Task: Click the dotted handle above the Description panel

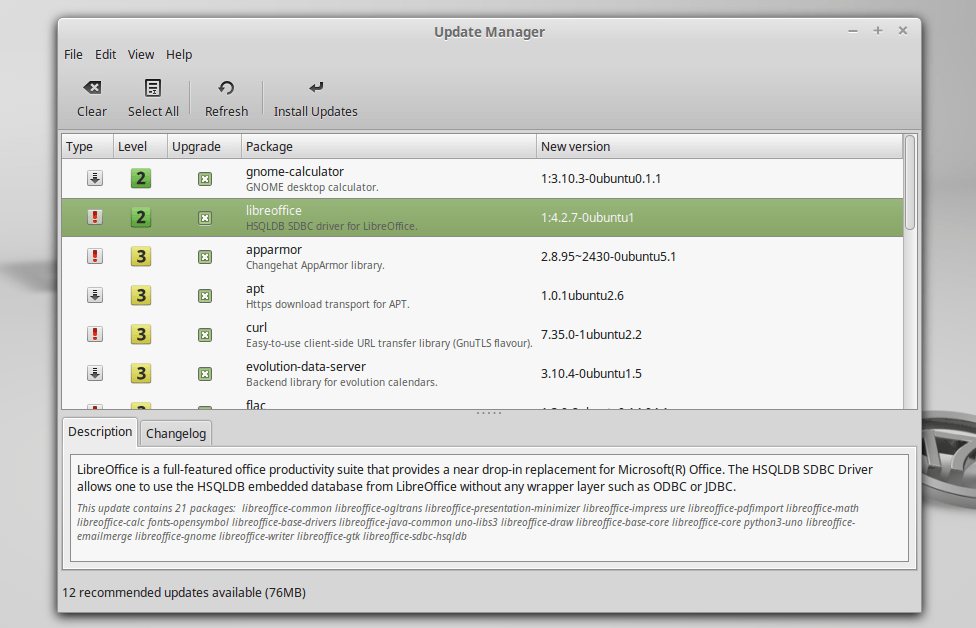Action: click(x=487, y=411)
